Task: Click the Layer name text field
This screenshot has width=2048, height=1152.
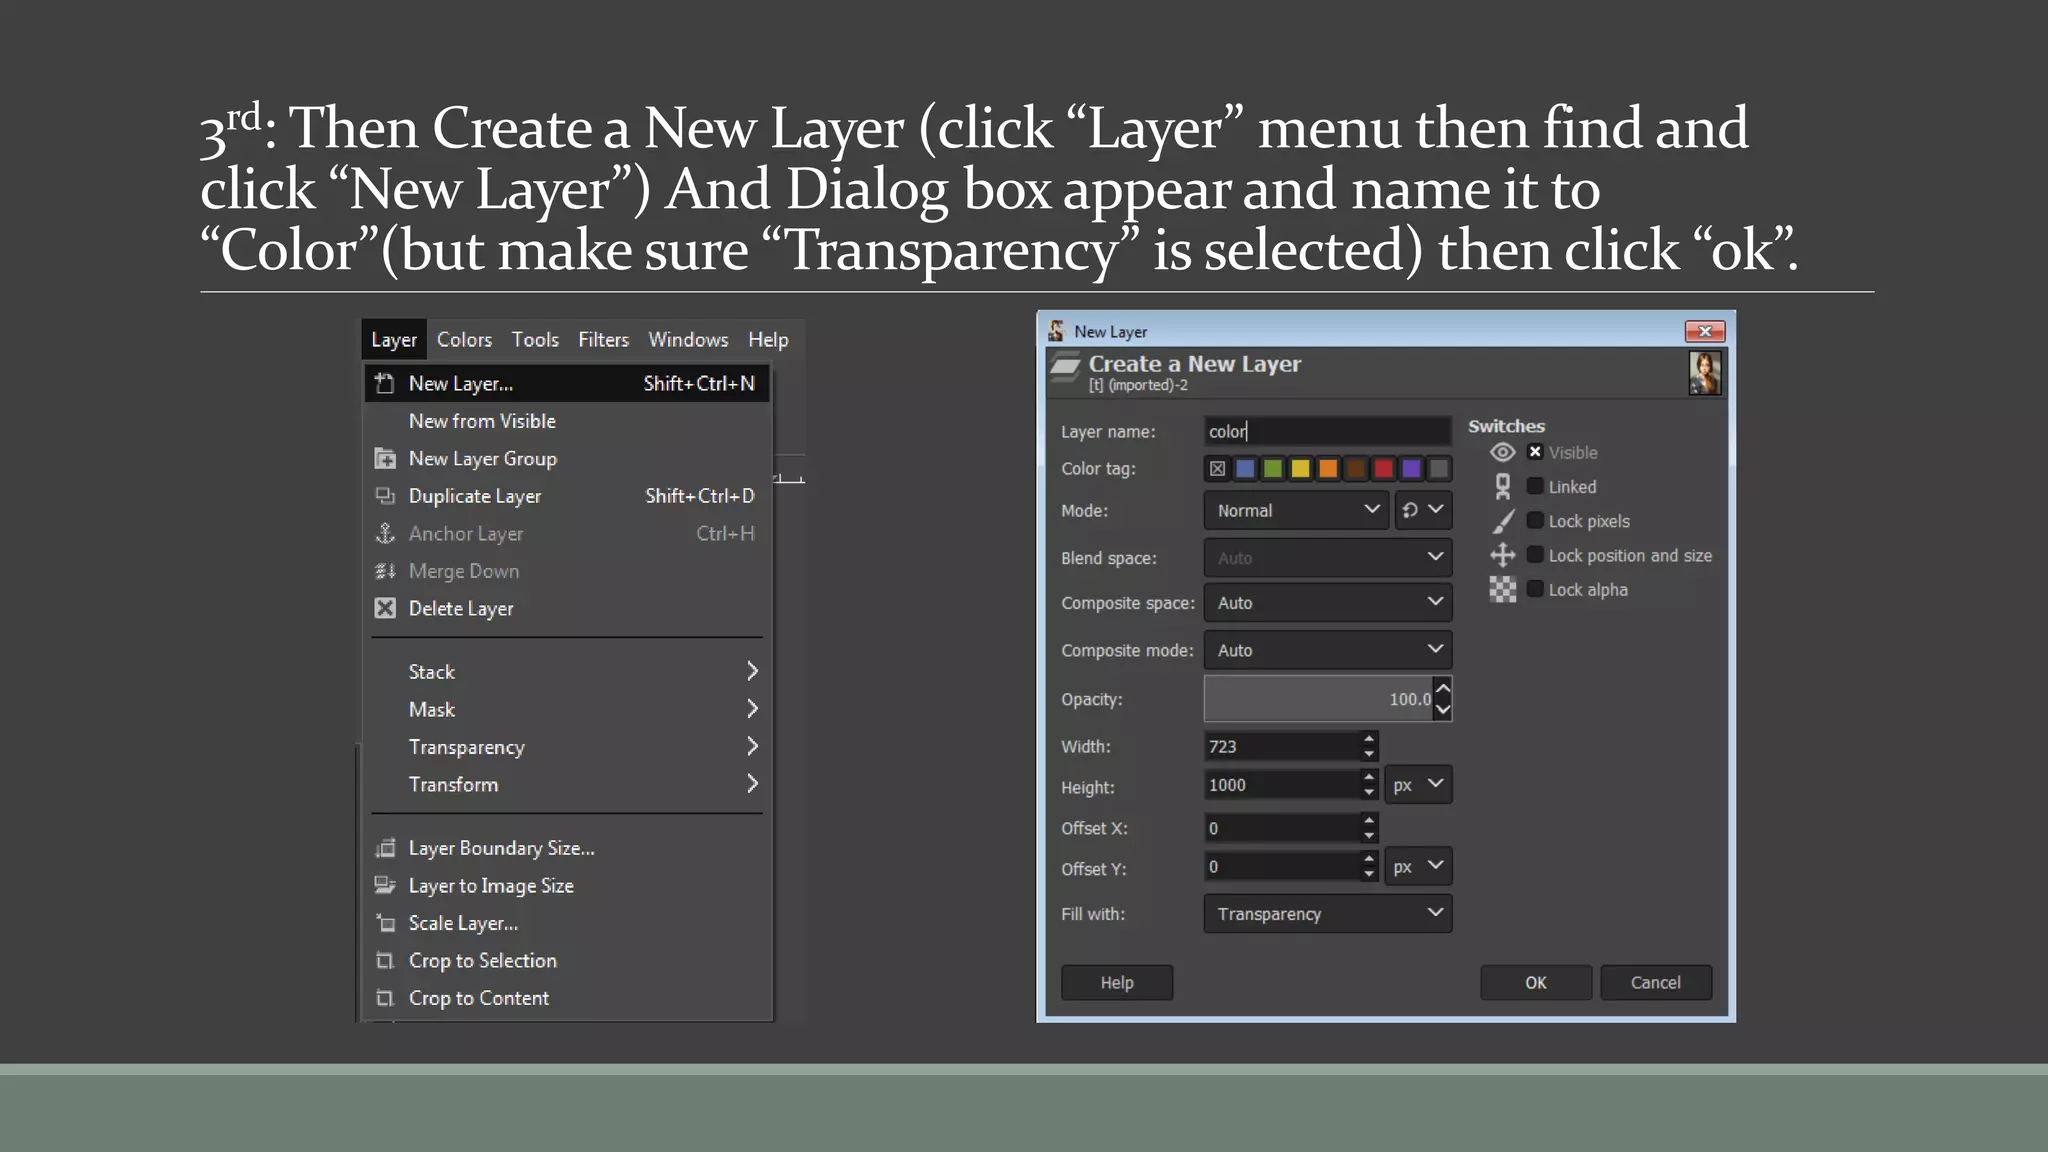Action: click(1328, 431)
